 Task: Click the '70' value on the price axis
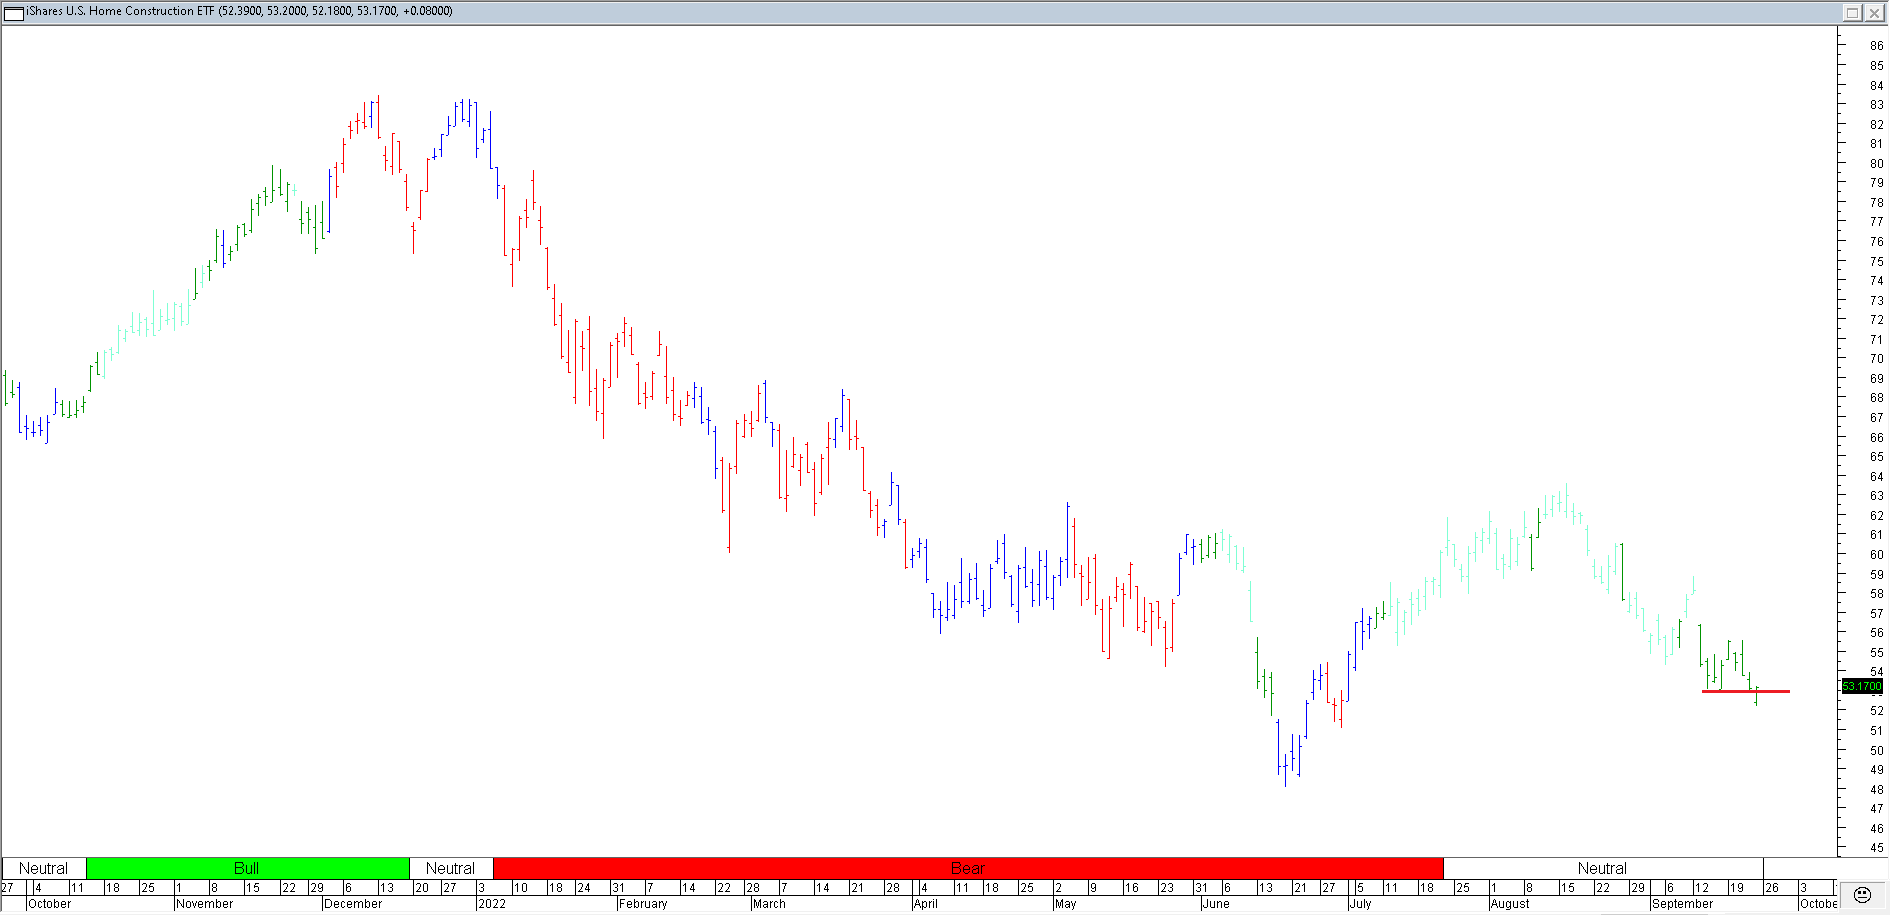(x=1877, y=359)
